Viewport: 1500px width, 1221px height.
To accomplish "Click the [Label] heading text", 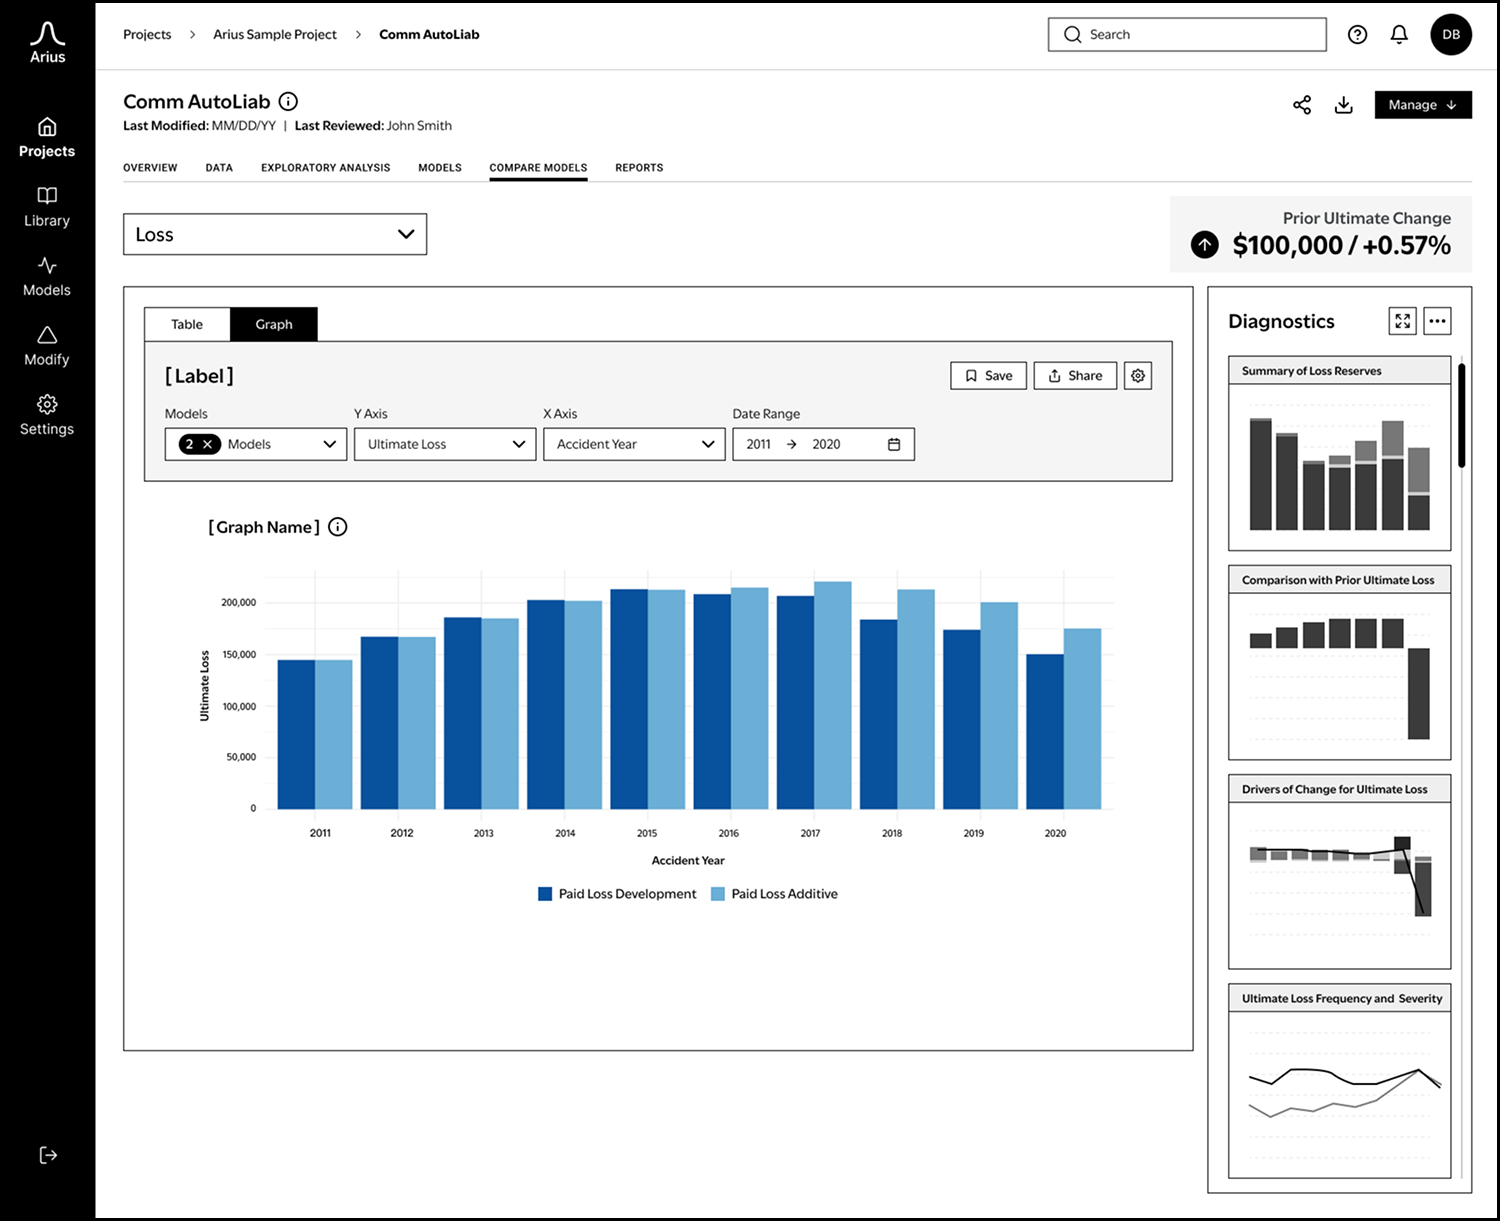I will coord(199,376).
